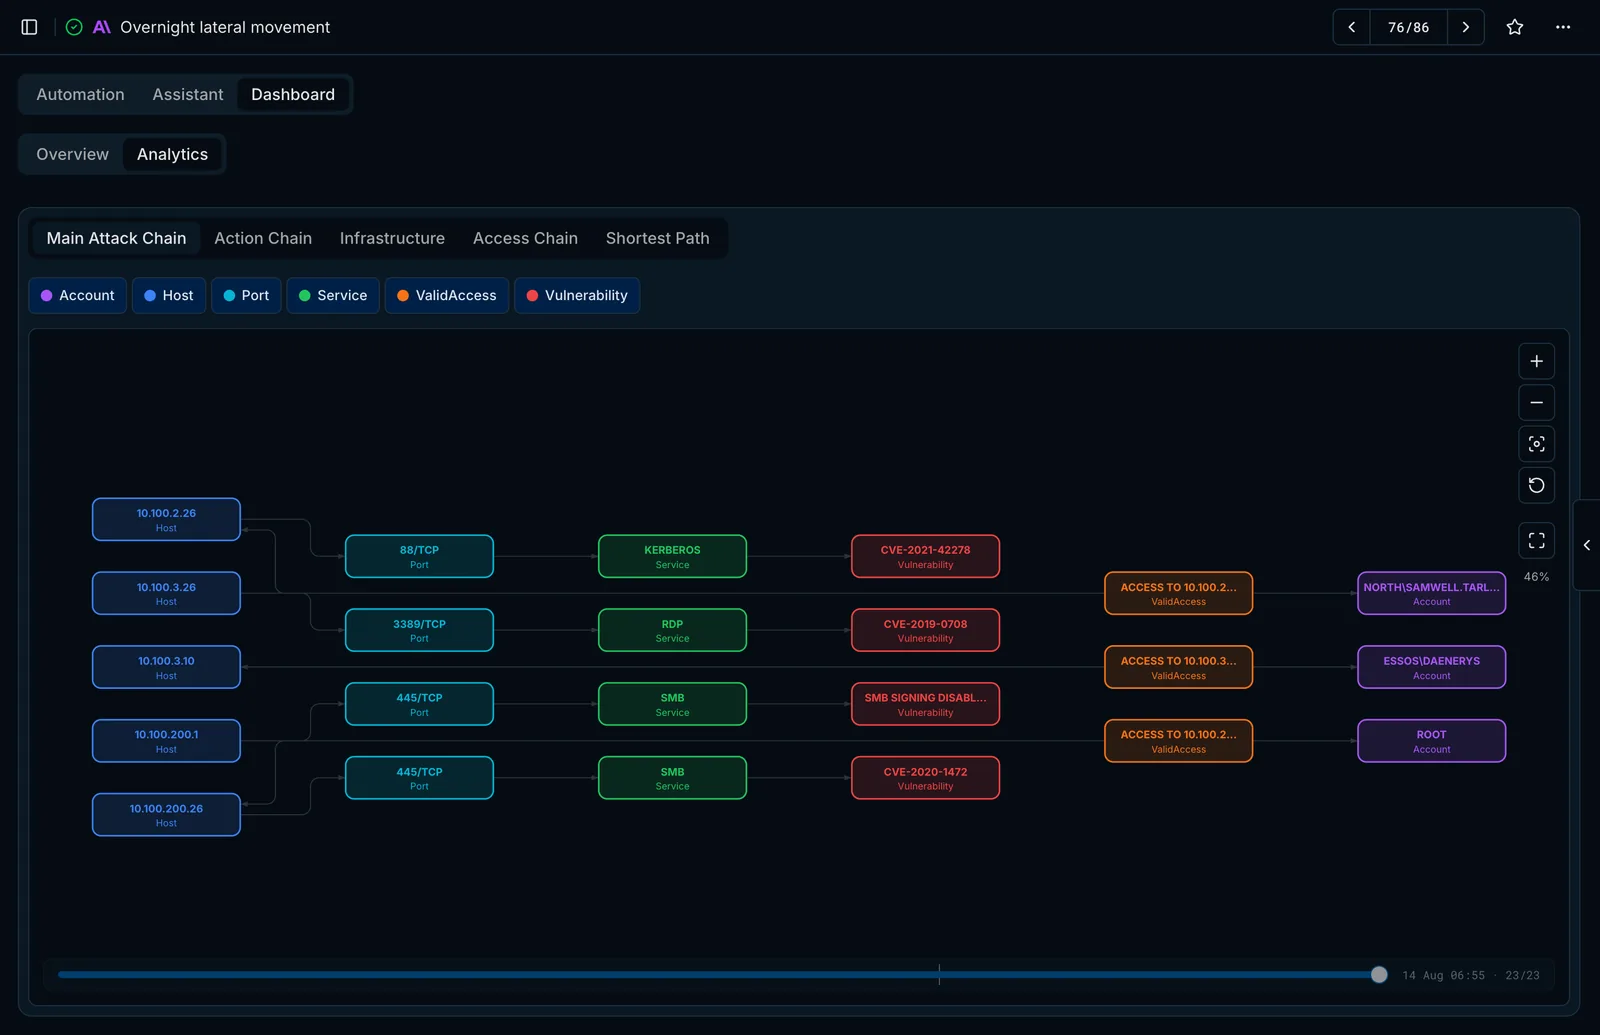Toggle ValidAccess node filter
Screen dimensions: 1600x1035
pyautogui.click(x=447, y=295)
